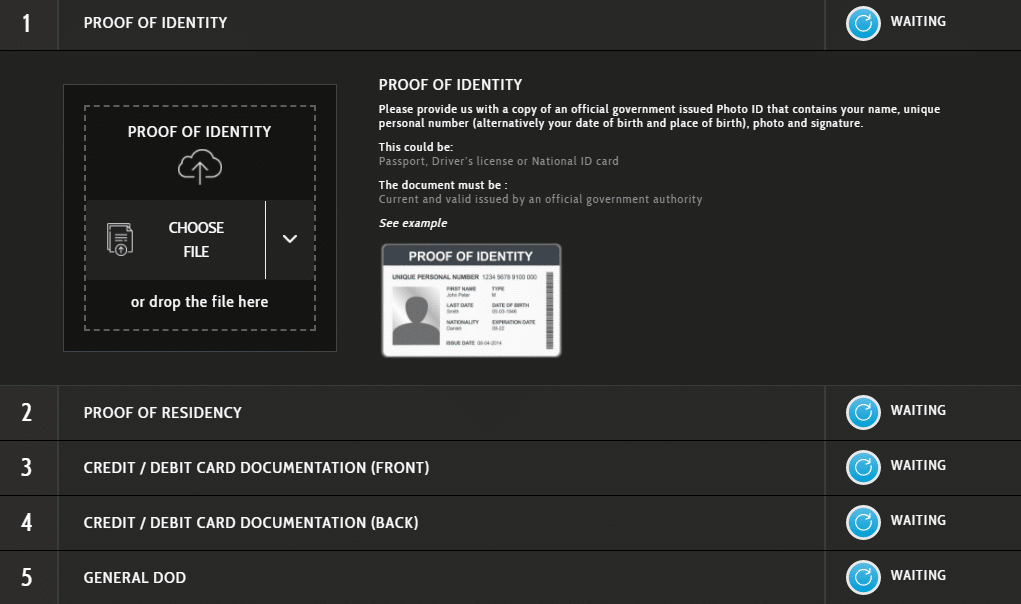Click 'This could be:' label
1021x604 pixels.
(416, 147)
